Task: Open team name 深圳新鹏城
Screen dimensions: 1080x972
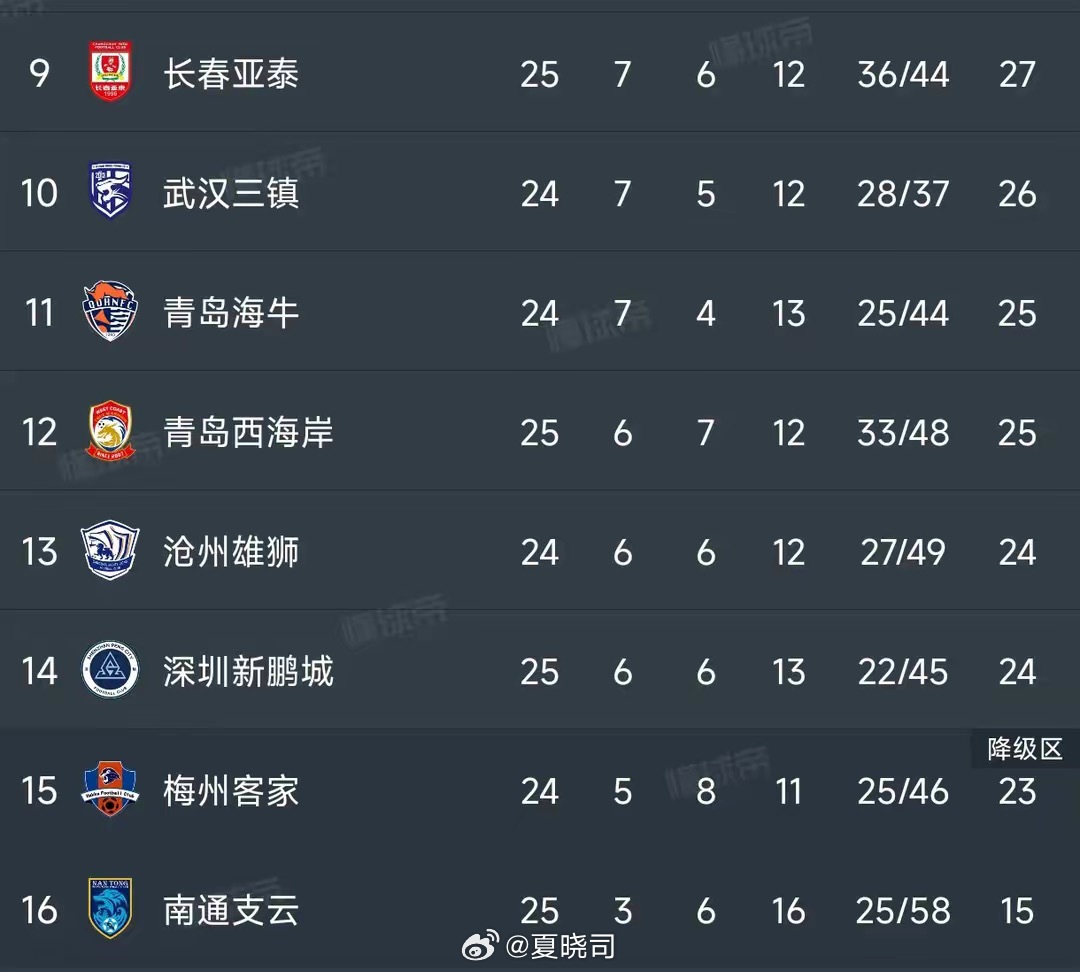Action: click(x=248, y=671)
